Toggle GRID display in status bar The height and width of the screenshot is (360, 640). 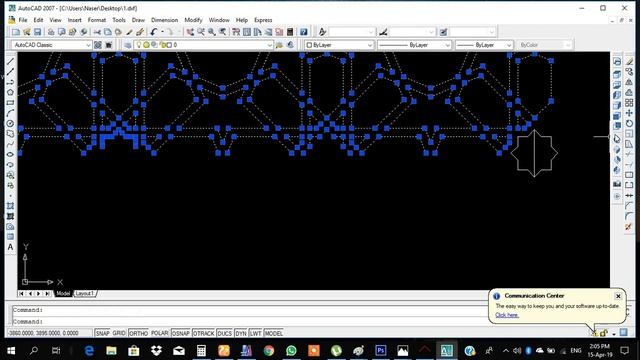click(x=119, y=333)
